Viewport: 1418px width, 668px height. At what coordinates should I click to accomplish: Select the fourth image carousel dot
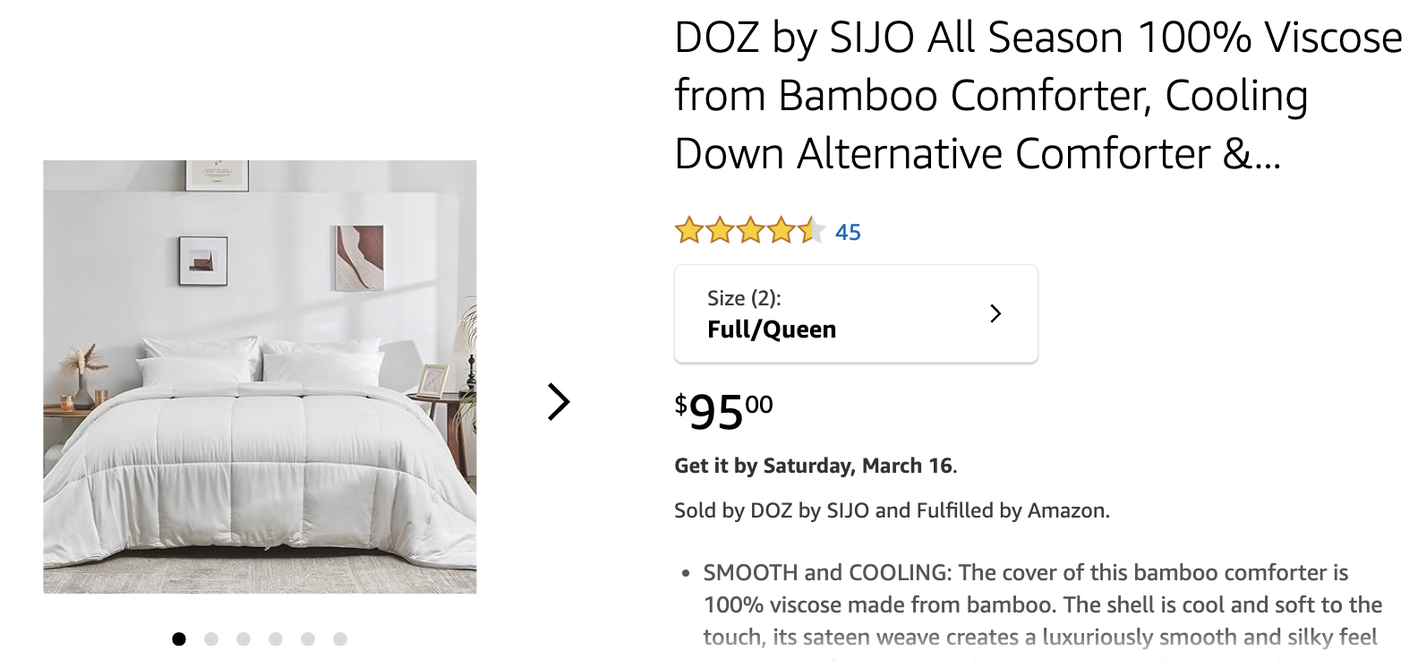pos(276,639)
